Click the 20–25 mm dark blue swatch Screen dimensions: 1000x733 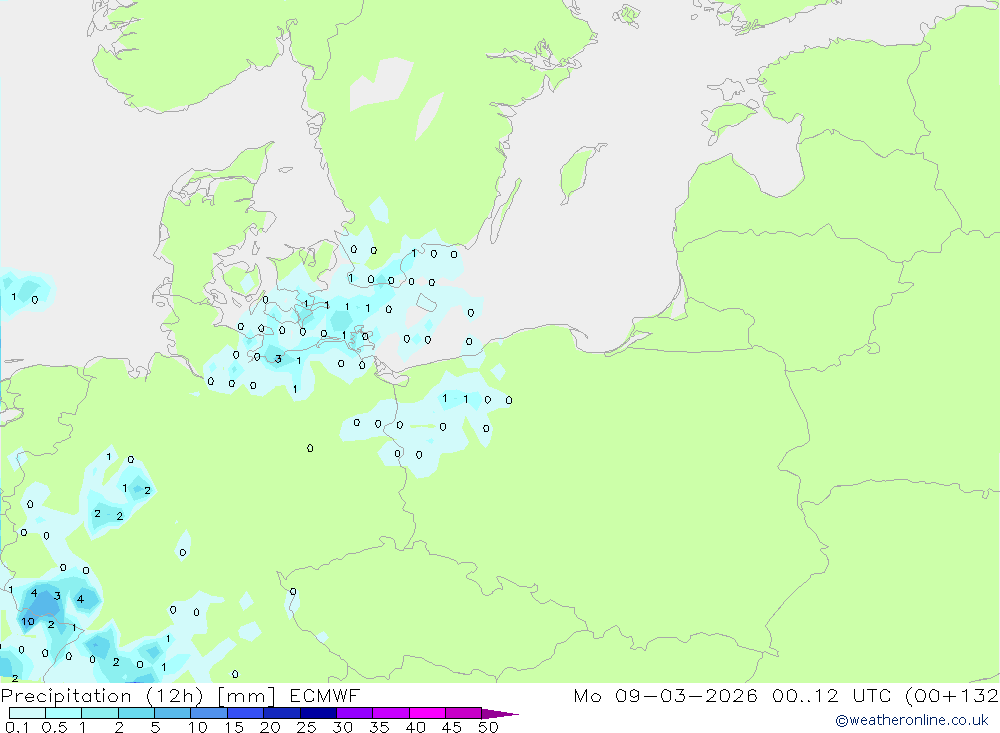click(x=282, y=713)
